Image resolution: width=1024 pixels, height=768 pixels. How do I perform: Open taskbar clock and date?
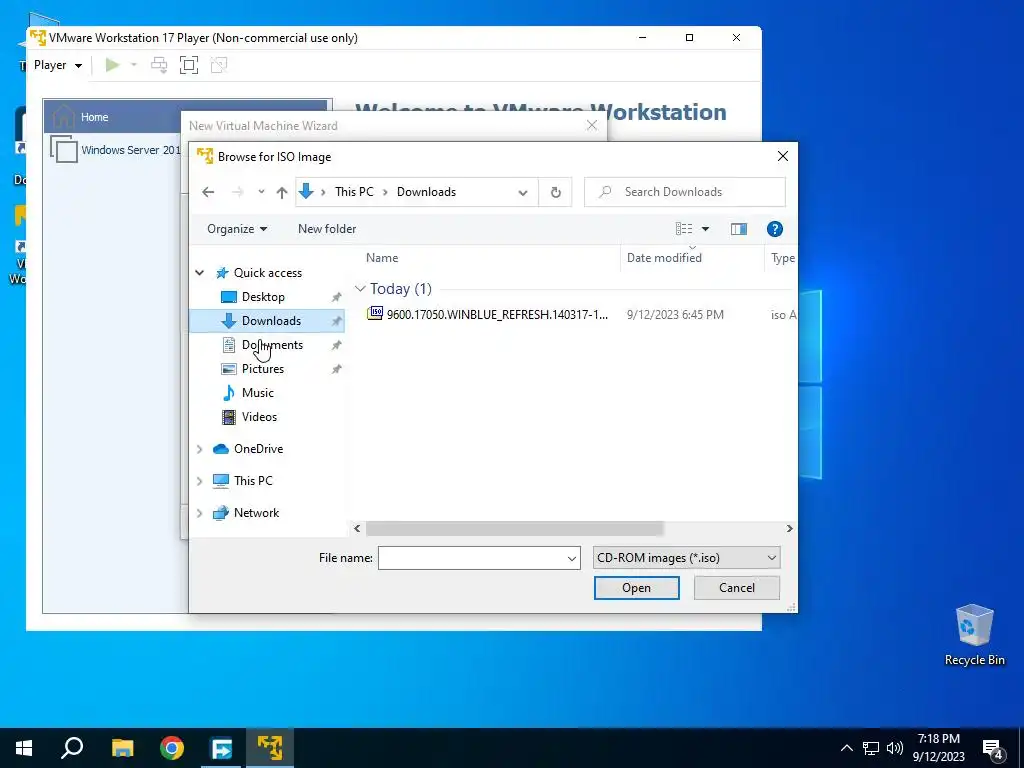click(x=938, y=748)
